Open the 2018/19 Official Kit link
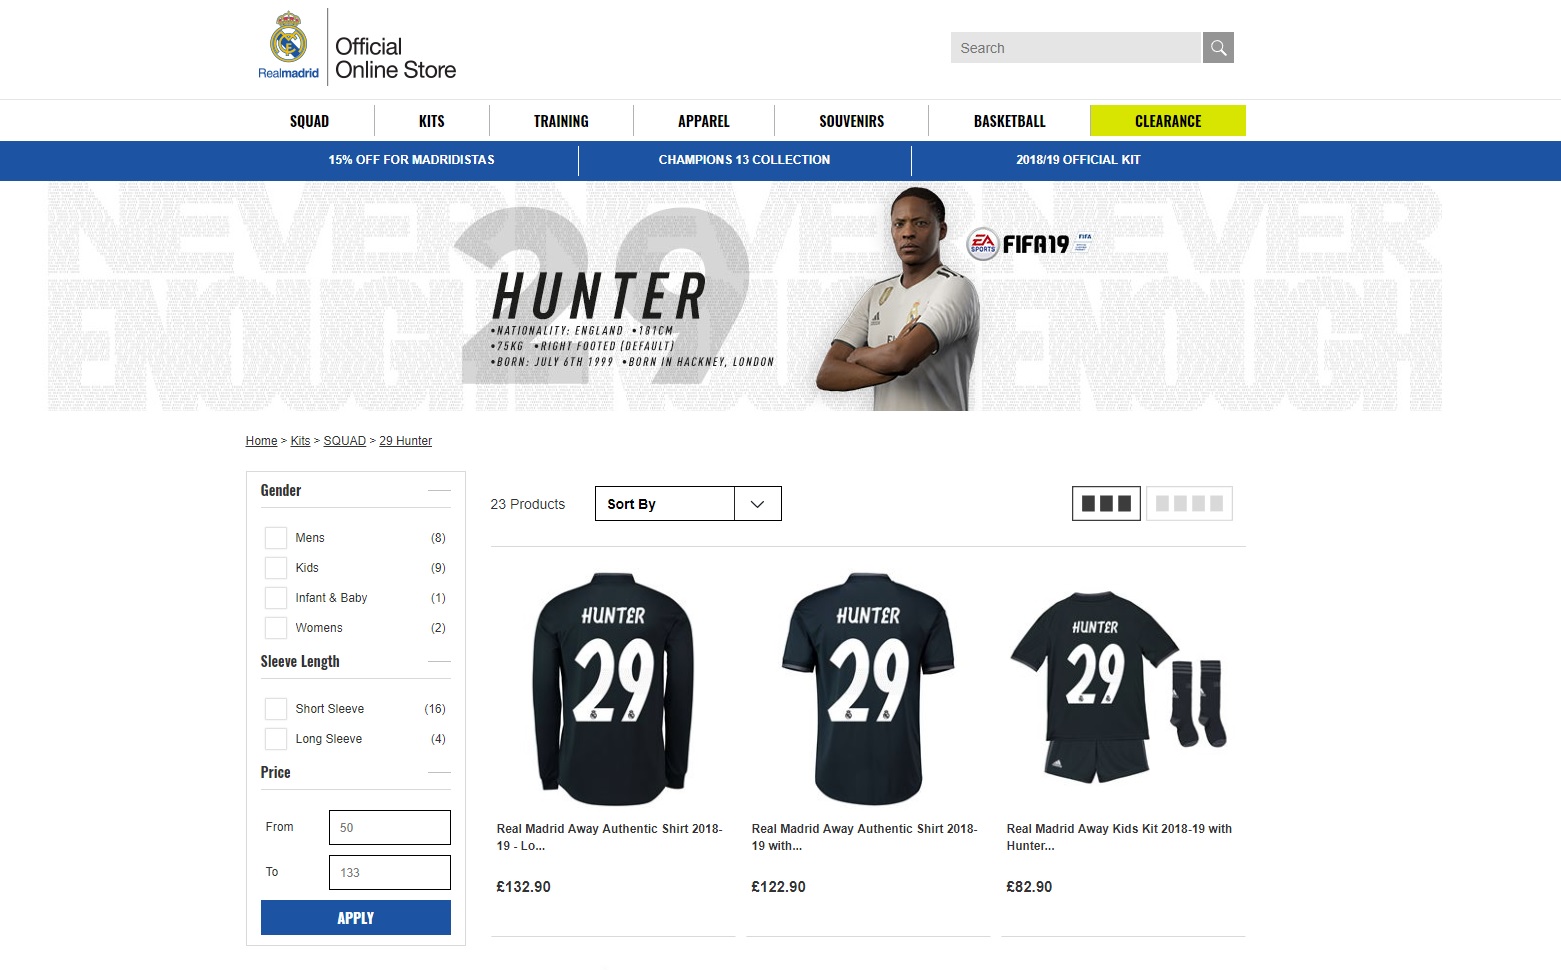1561x970 pixels. (x=1078, y=160)
